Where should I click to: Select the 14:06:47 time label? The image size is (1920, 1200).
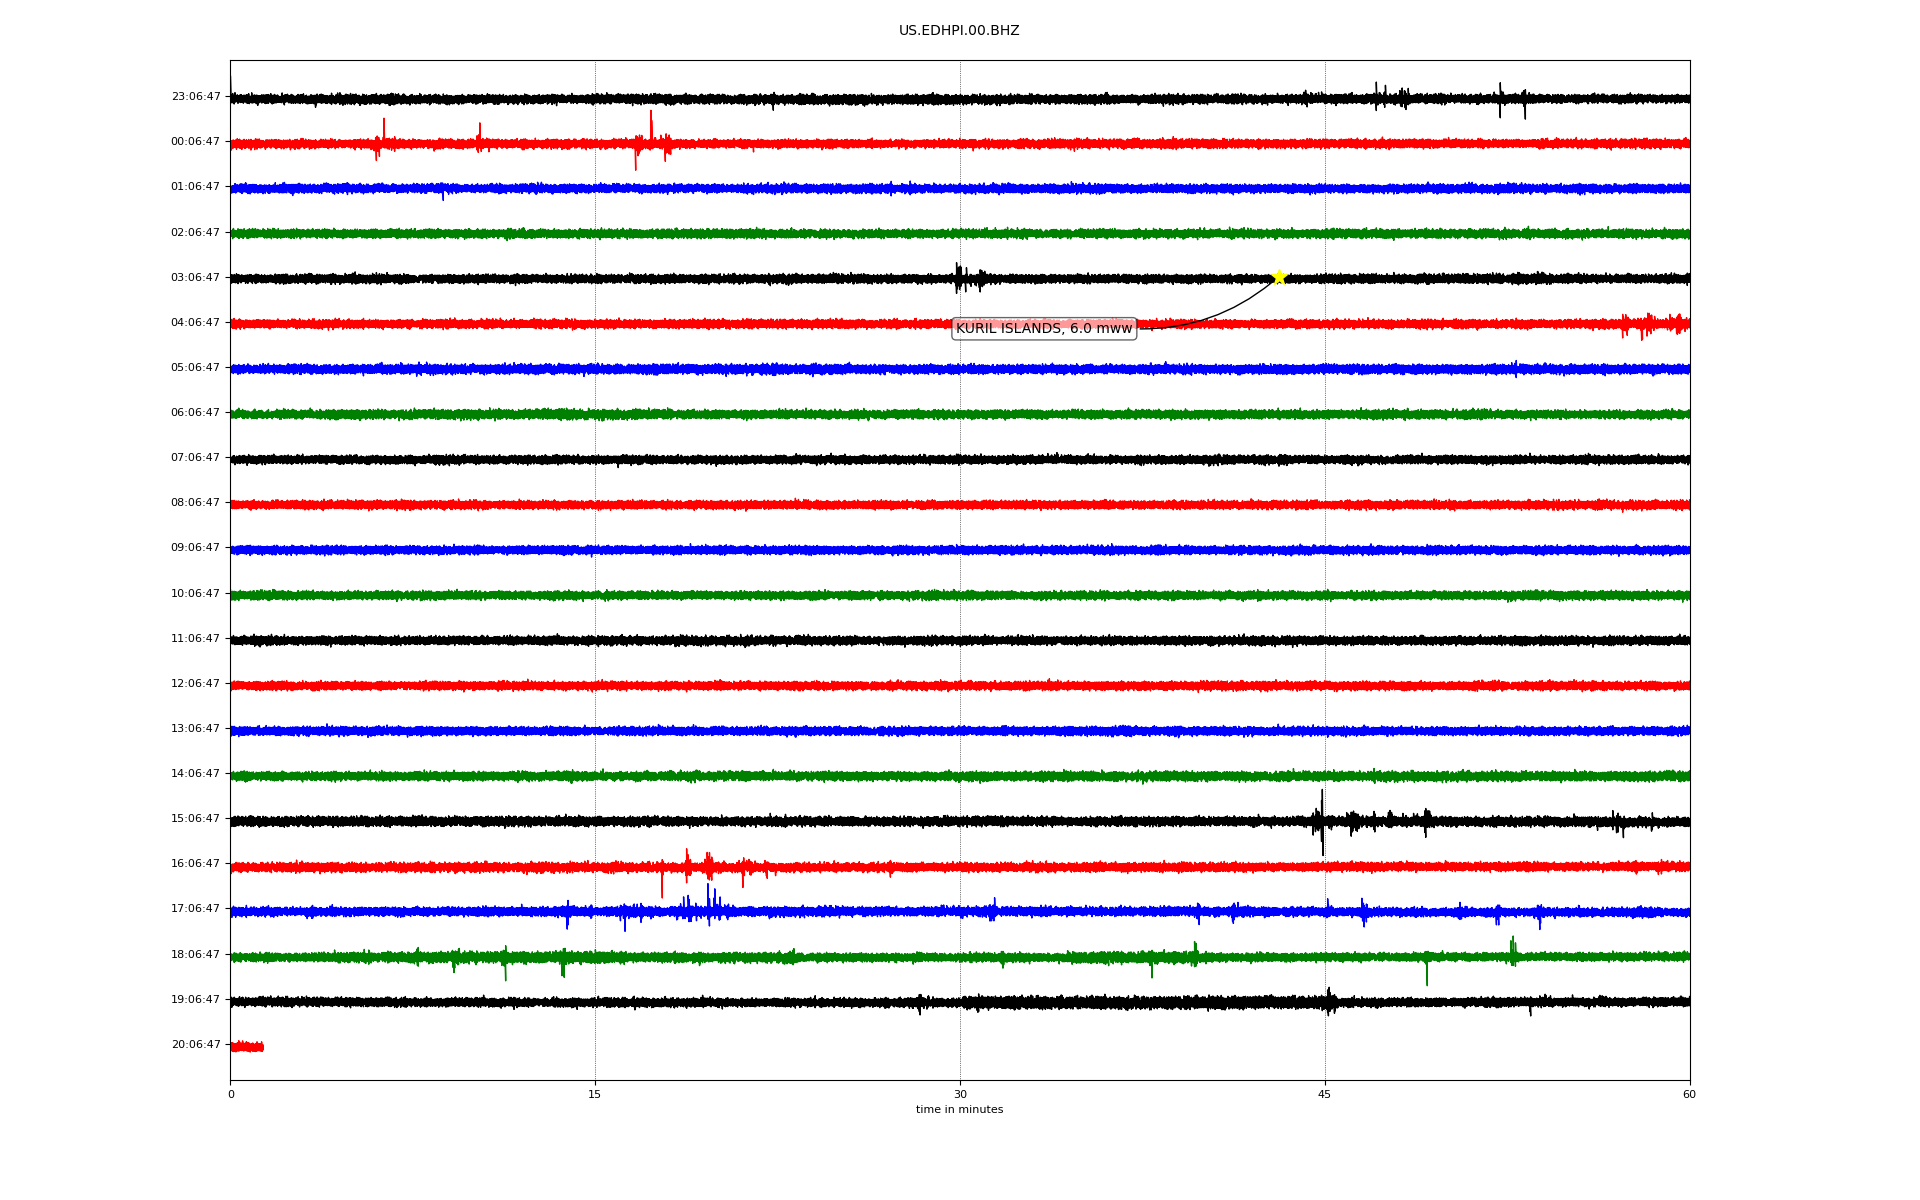(196, 774)
